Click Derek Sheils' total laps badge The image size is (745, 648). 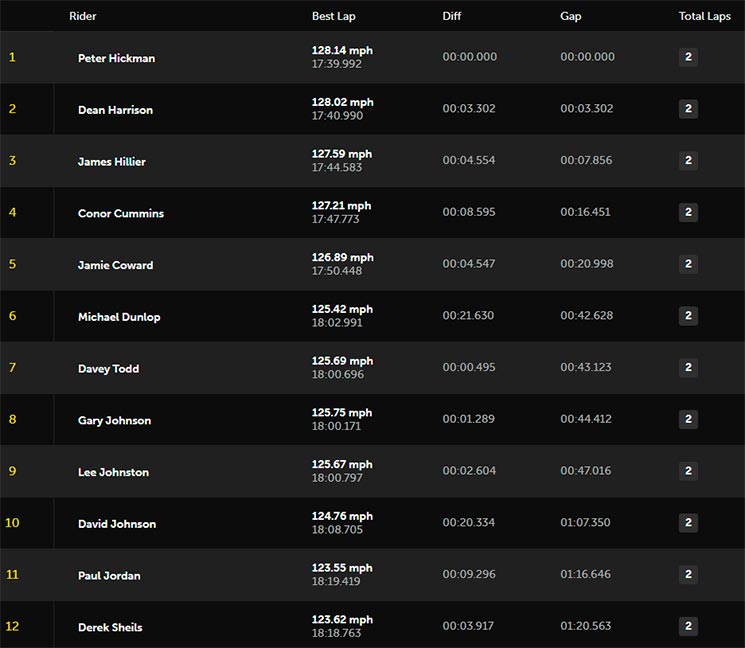coord(688,626)
